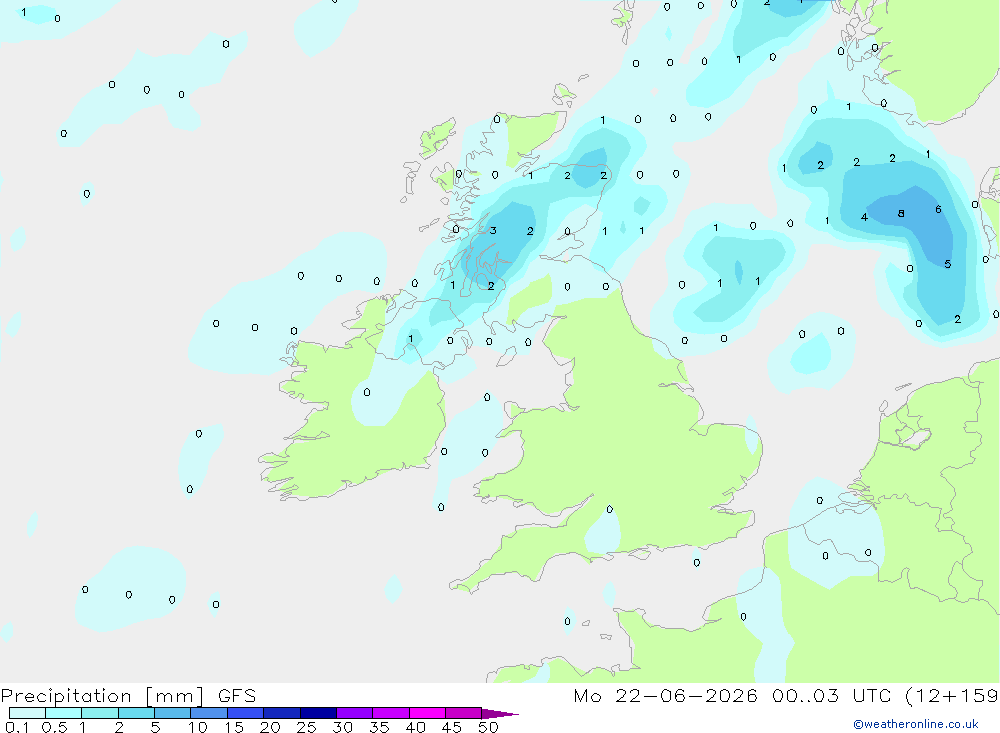1000x733 pixels.
Task: Click the map value "6" over North Sea
Action: 938,209
